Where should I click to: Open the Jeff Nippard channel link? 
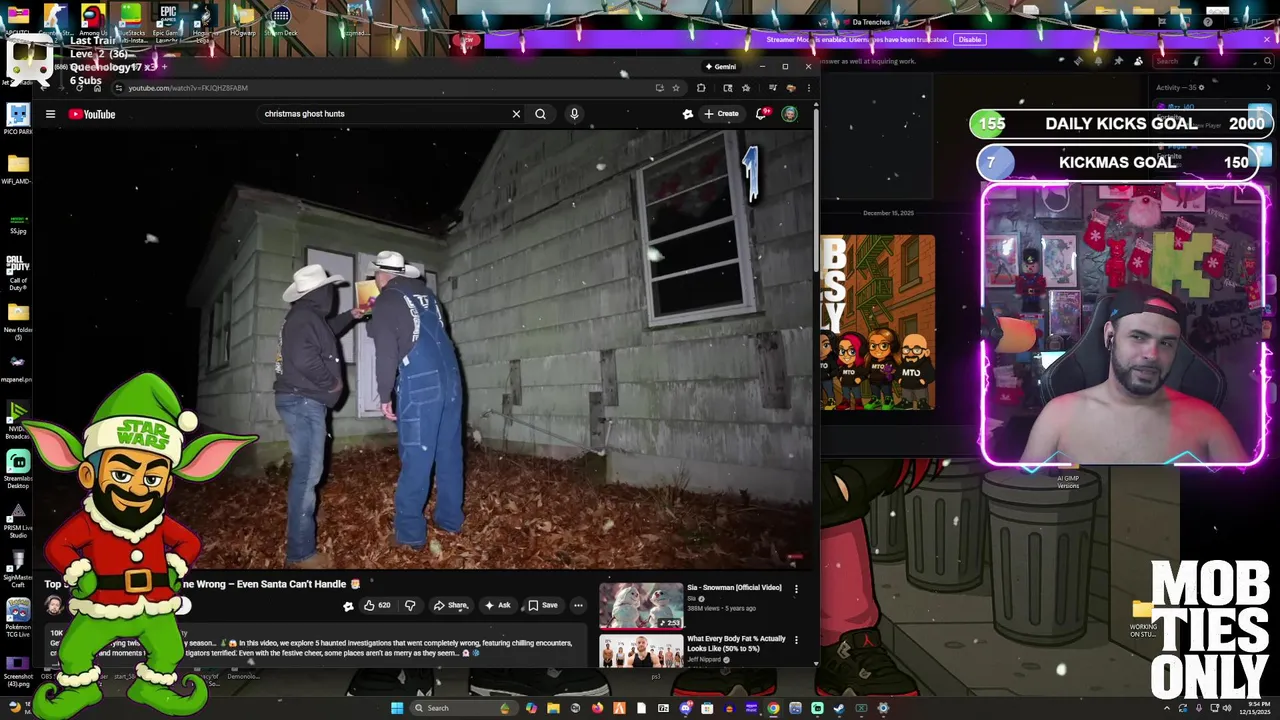tap(705, 660)
